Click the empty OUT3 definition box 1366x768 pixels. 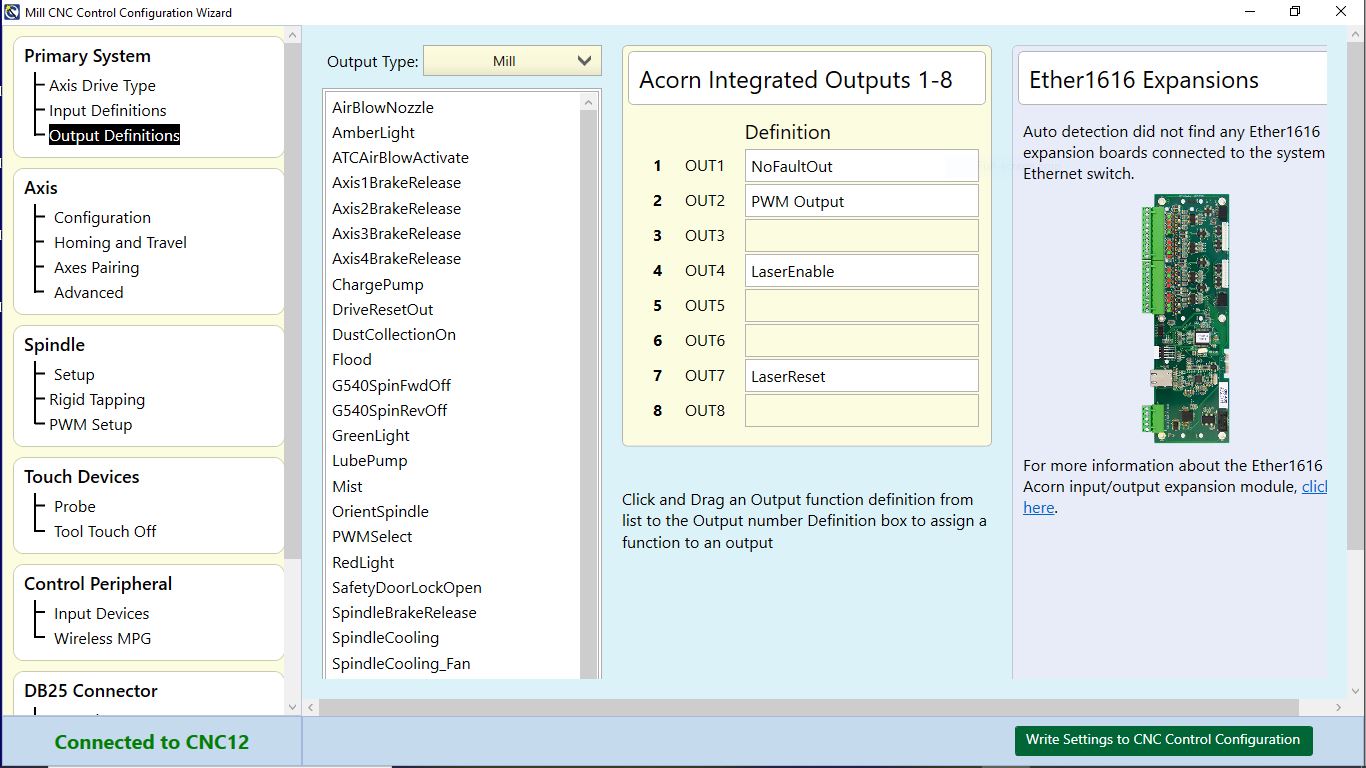pos(861,236)
